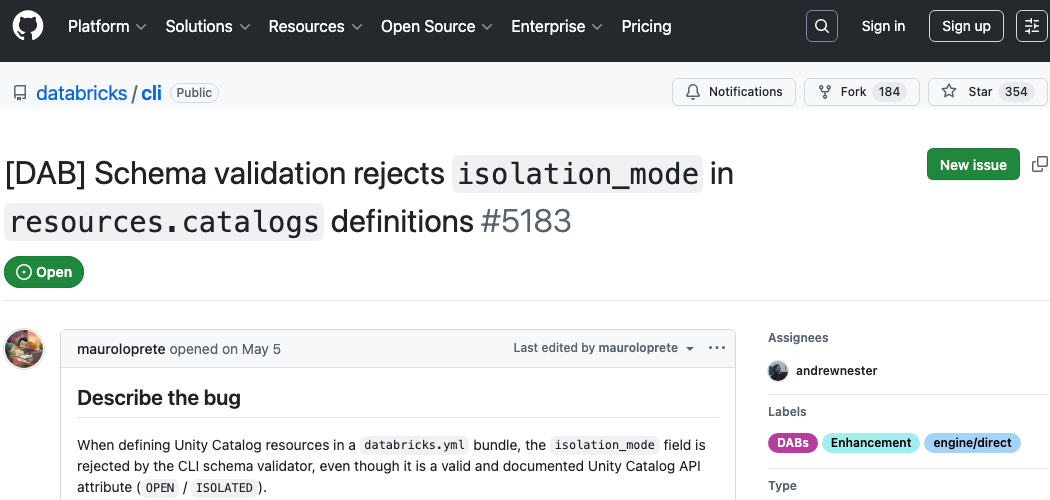Open Last edited by mauroloprete dropdown
Viewport: 1050px width, 500px height.
click(x=604, y=348)
